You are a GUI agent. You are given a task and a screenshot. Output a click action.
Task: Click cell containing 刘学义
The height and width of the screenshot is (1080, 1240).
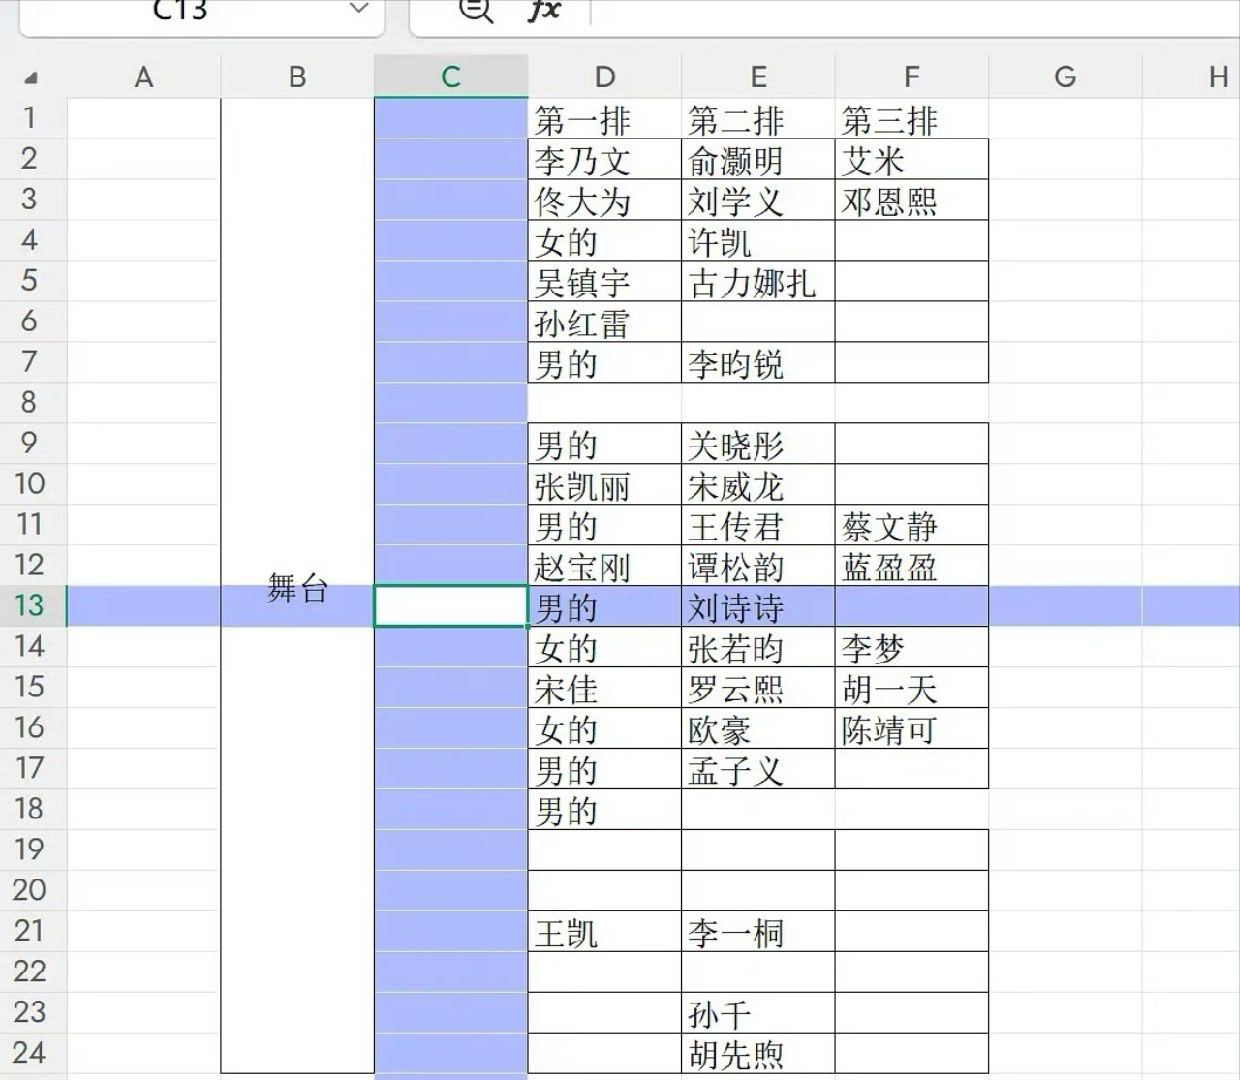coord(758,201)
